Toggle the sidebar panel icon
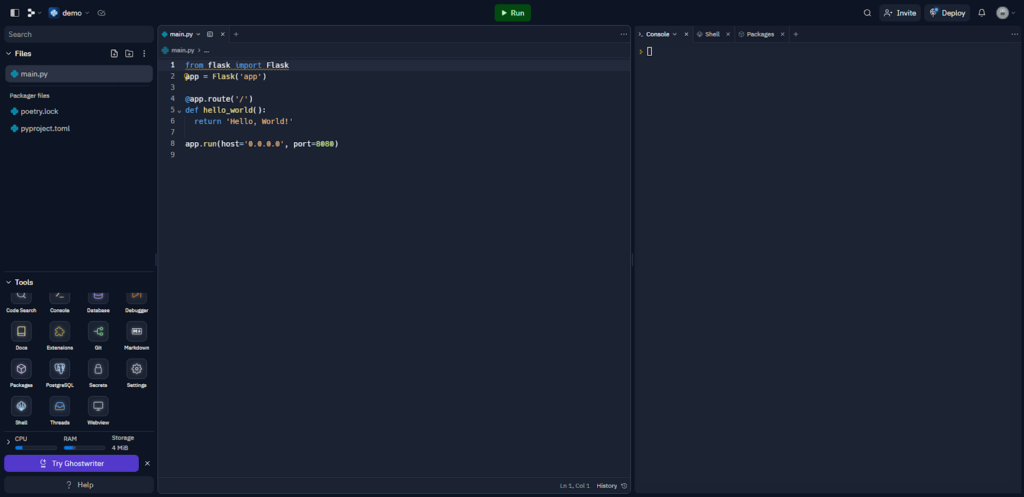Image resolution: width=1024 pixels, height=497 pixels. (14, 13)
